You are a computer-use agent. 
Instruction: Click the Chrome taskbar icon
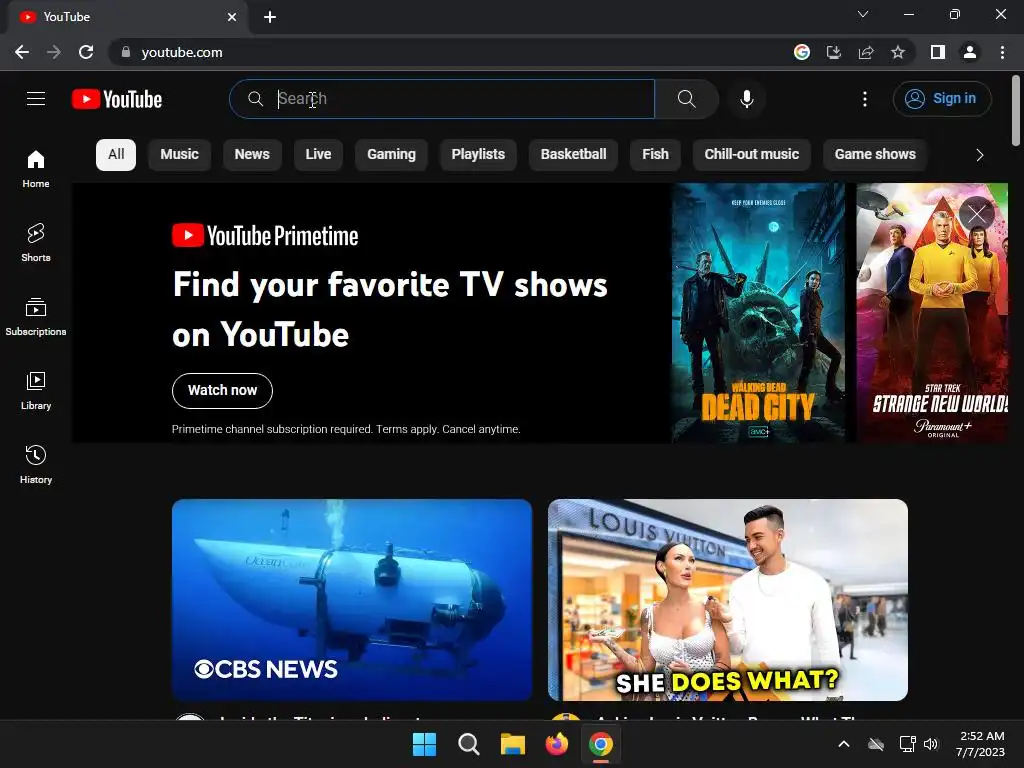[601, 744]
